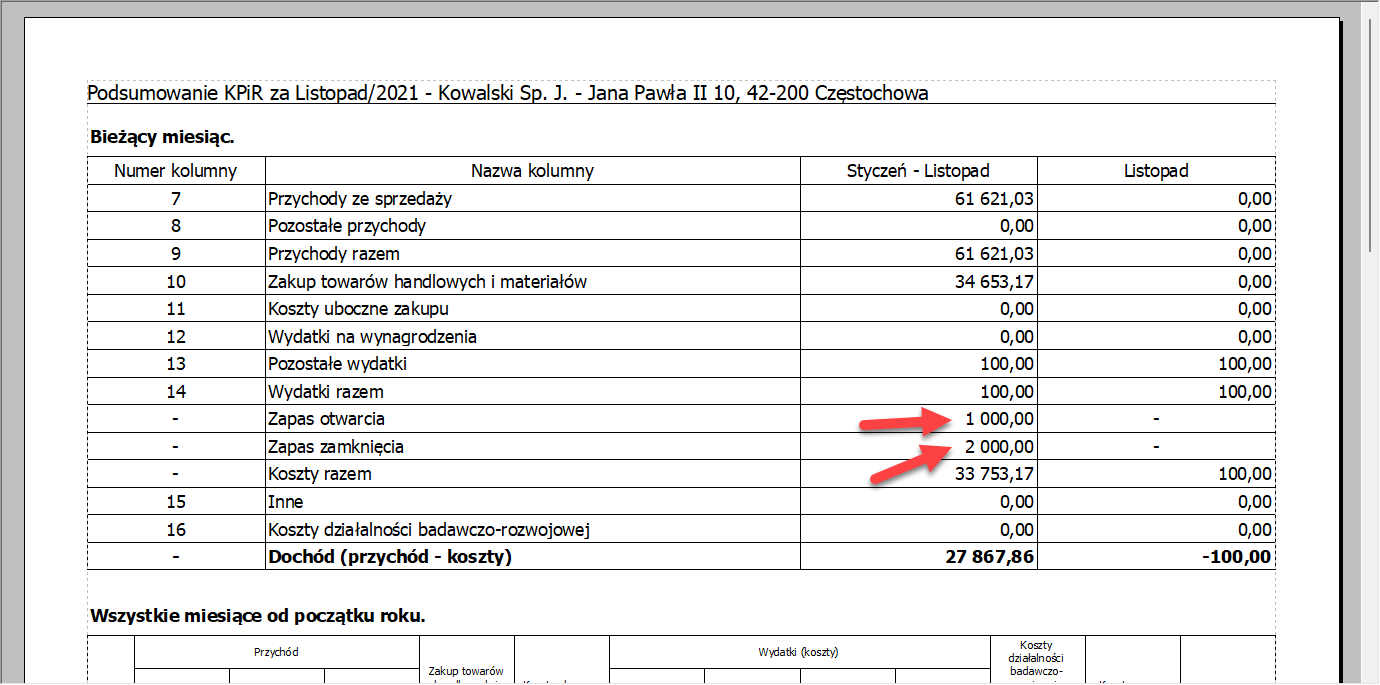Screen dimensions: 1380x685
Task: Click the 'Zakup towarów handlowych i materiałów' cell
Action: point(427,281)
